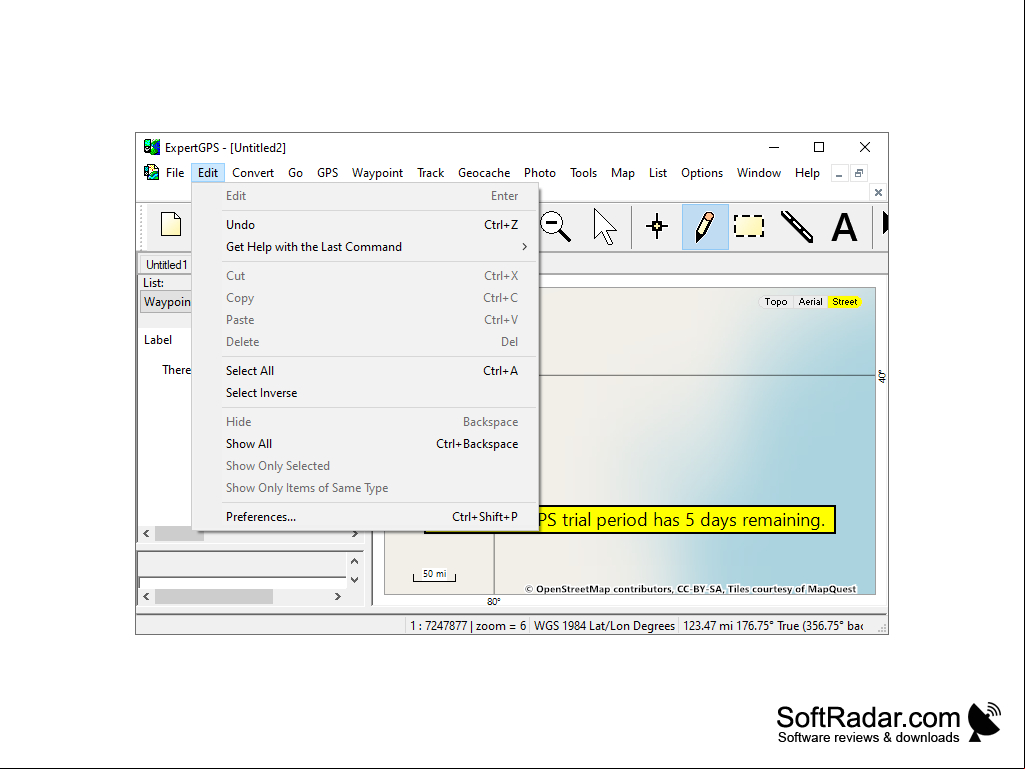1025x769 pixels.
Task: Open the Photo menu
Action: (x=539, y=173)
